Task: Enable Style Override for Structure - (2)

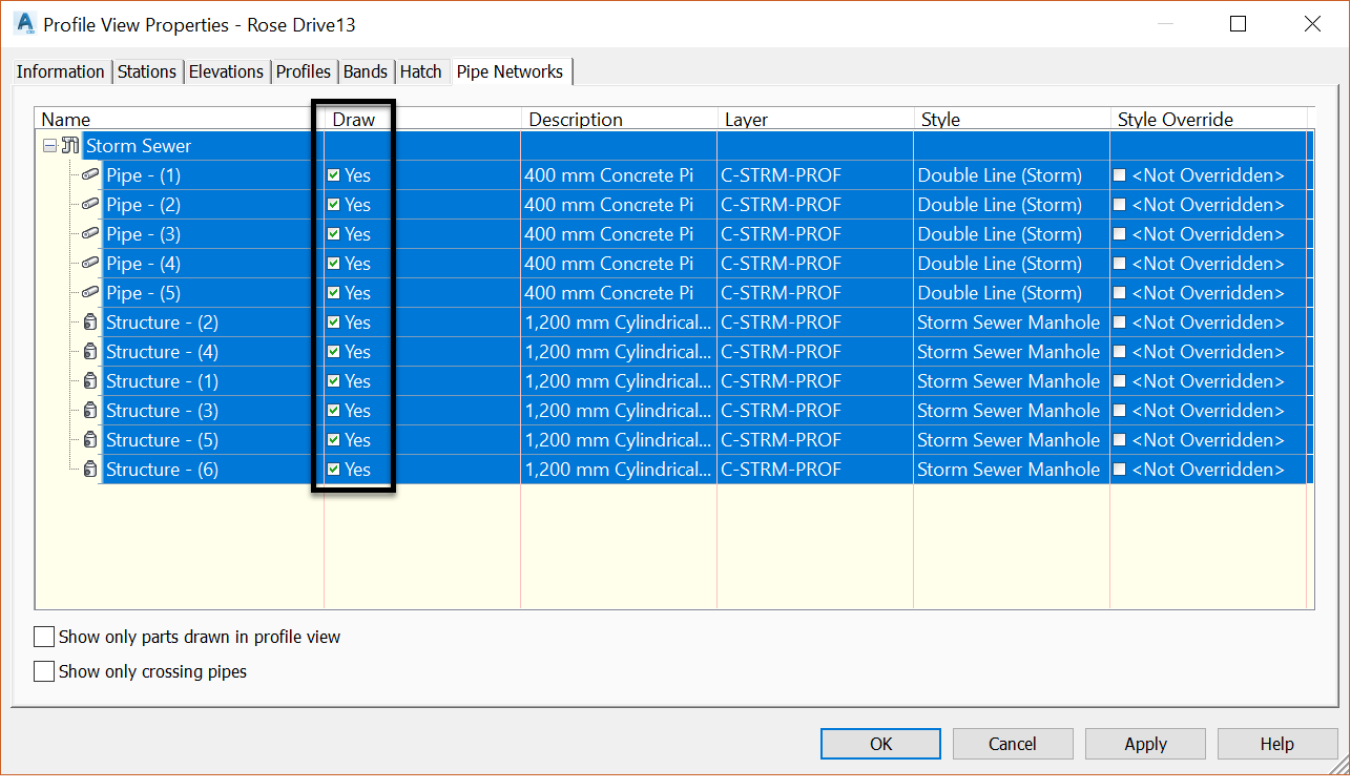Action: [1120, 322]
